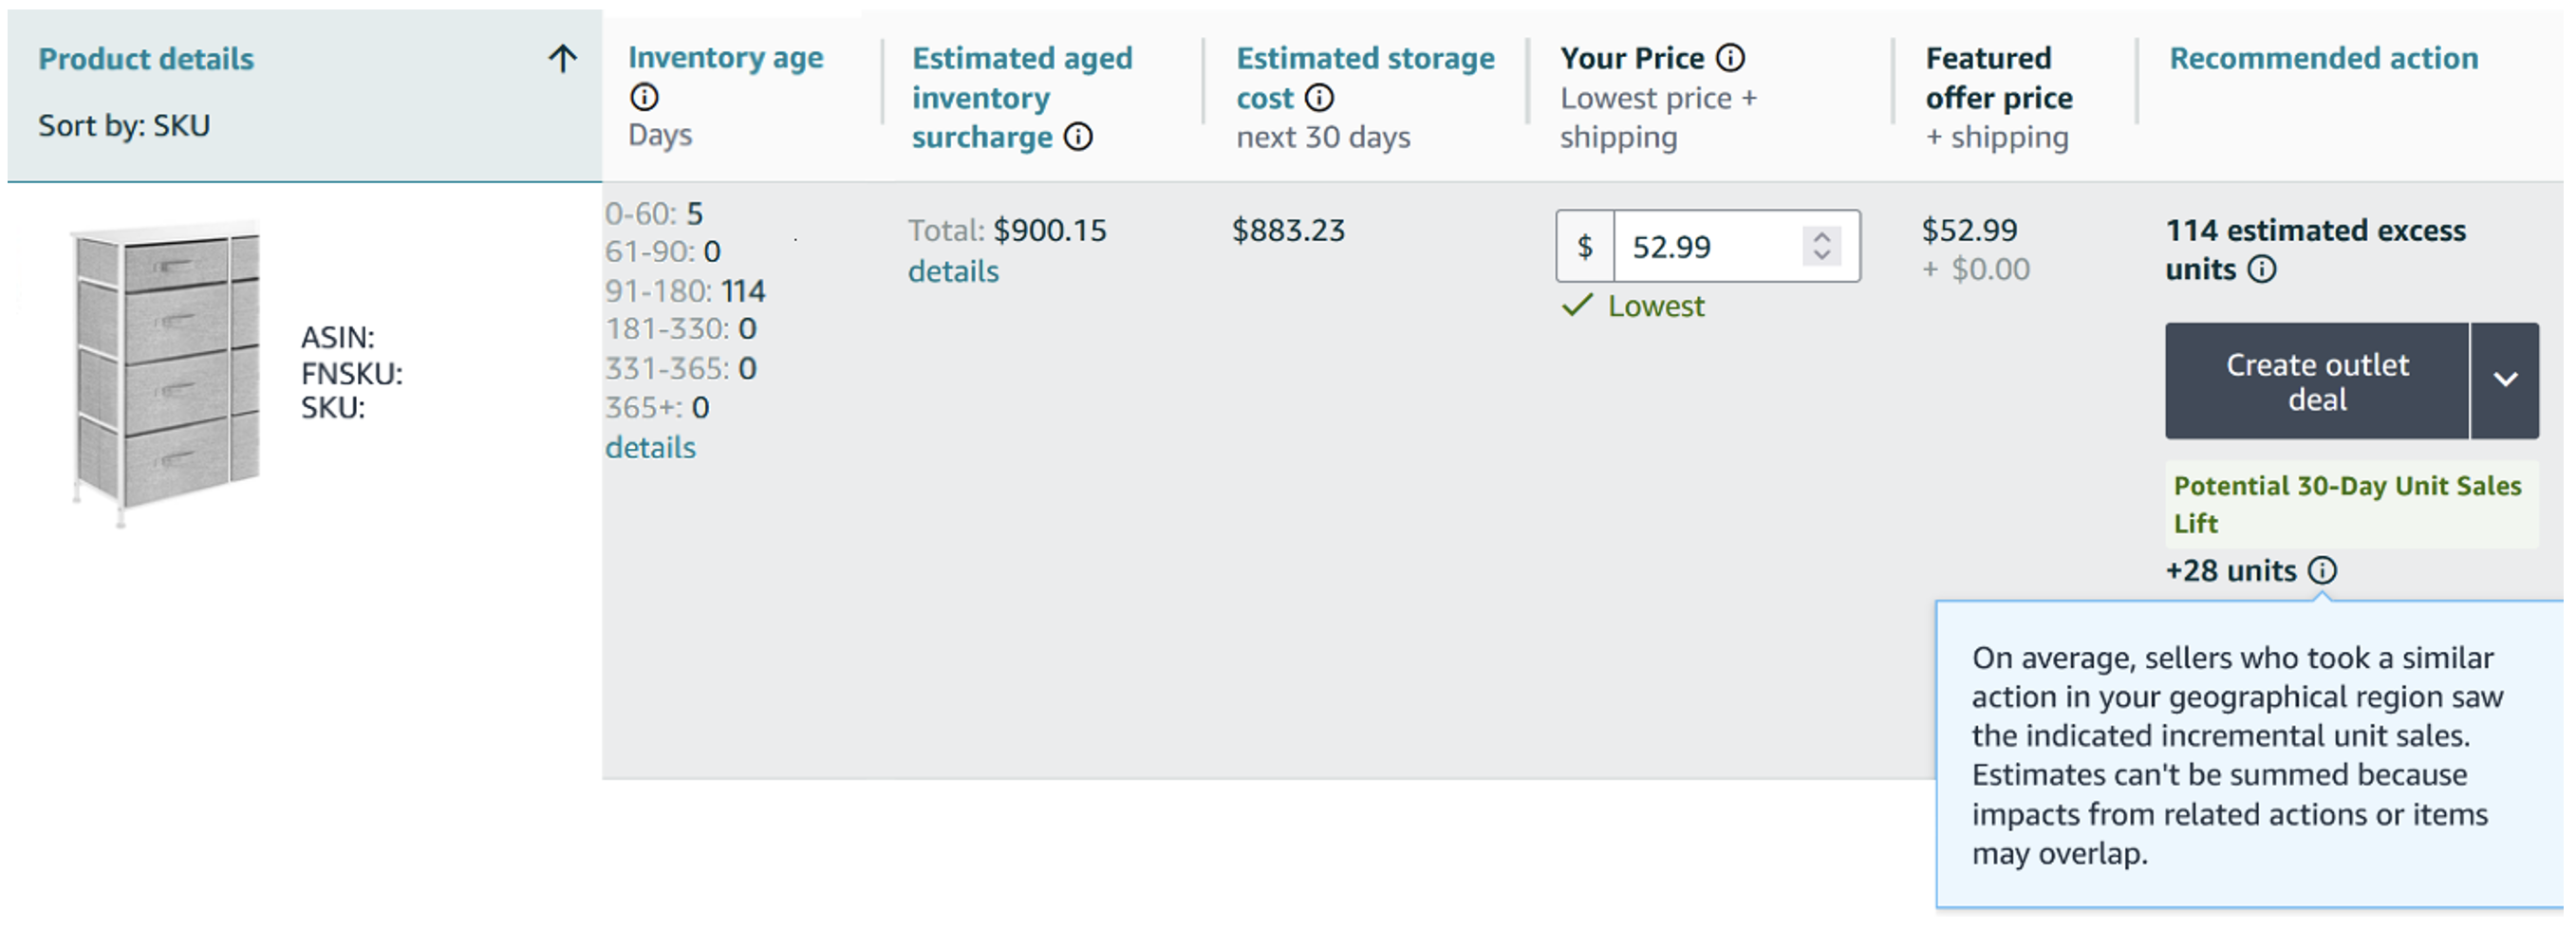Click the info icon beside Inventory age
The image size is (2576, 928).
(644, 97)
